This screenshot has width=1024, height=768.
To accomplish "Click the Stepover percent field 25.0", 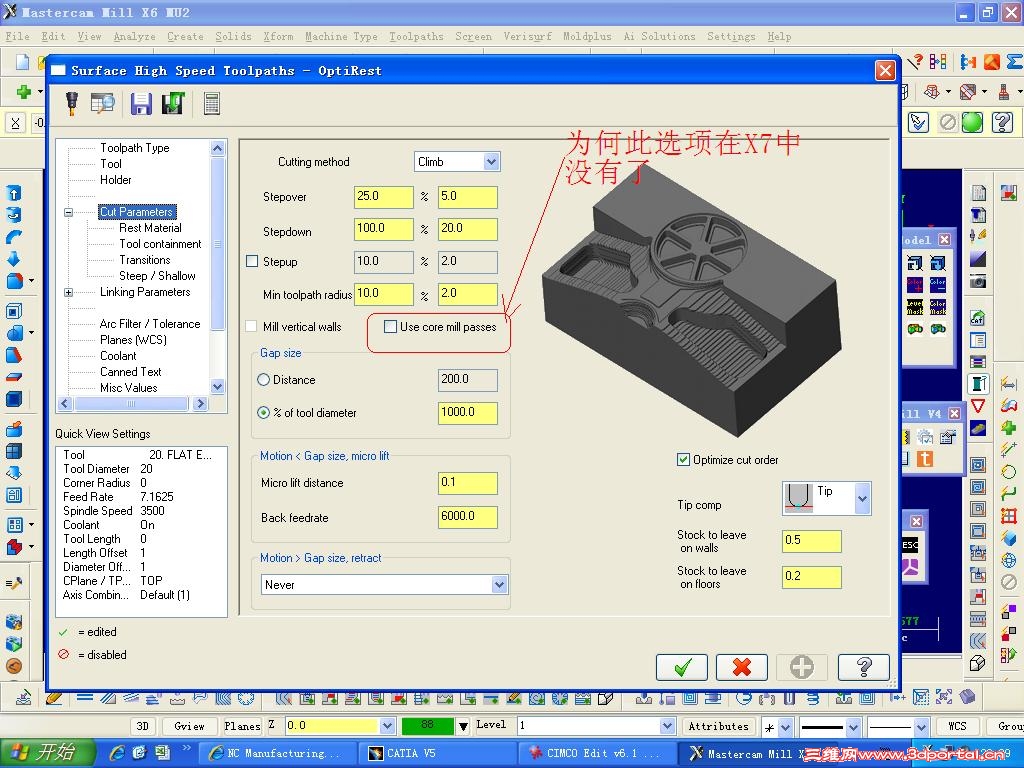I will [383, 197].
